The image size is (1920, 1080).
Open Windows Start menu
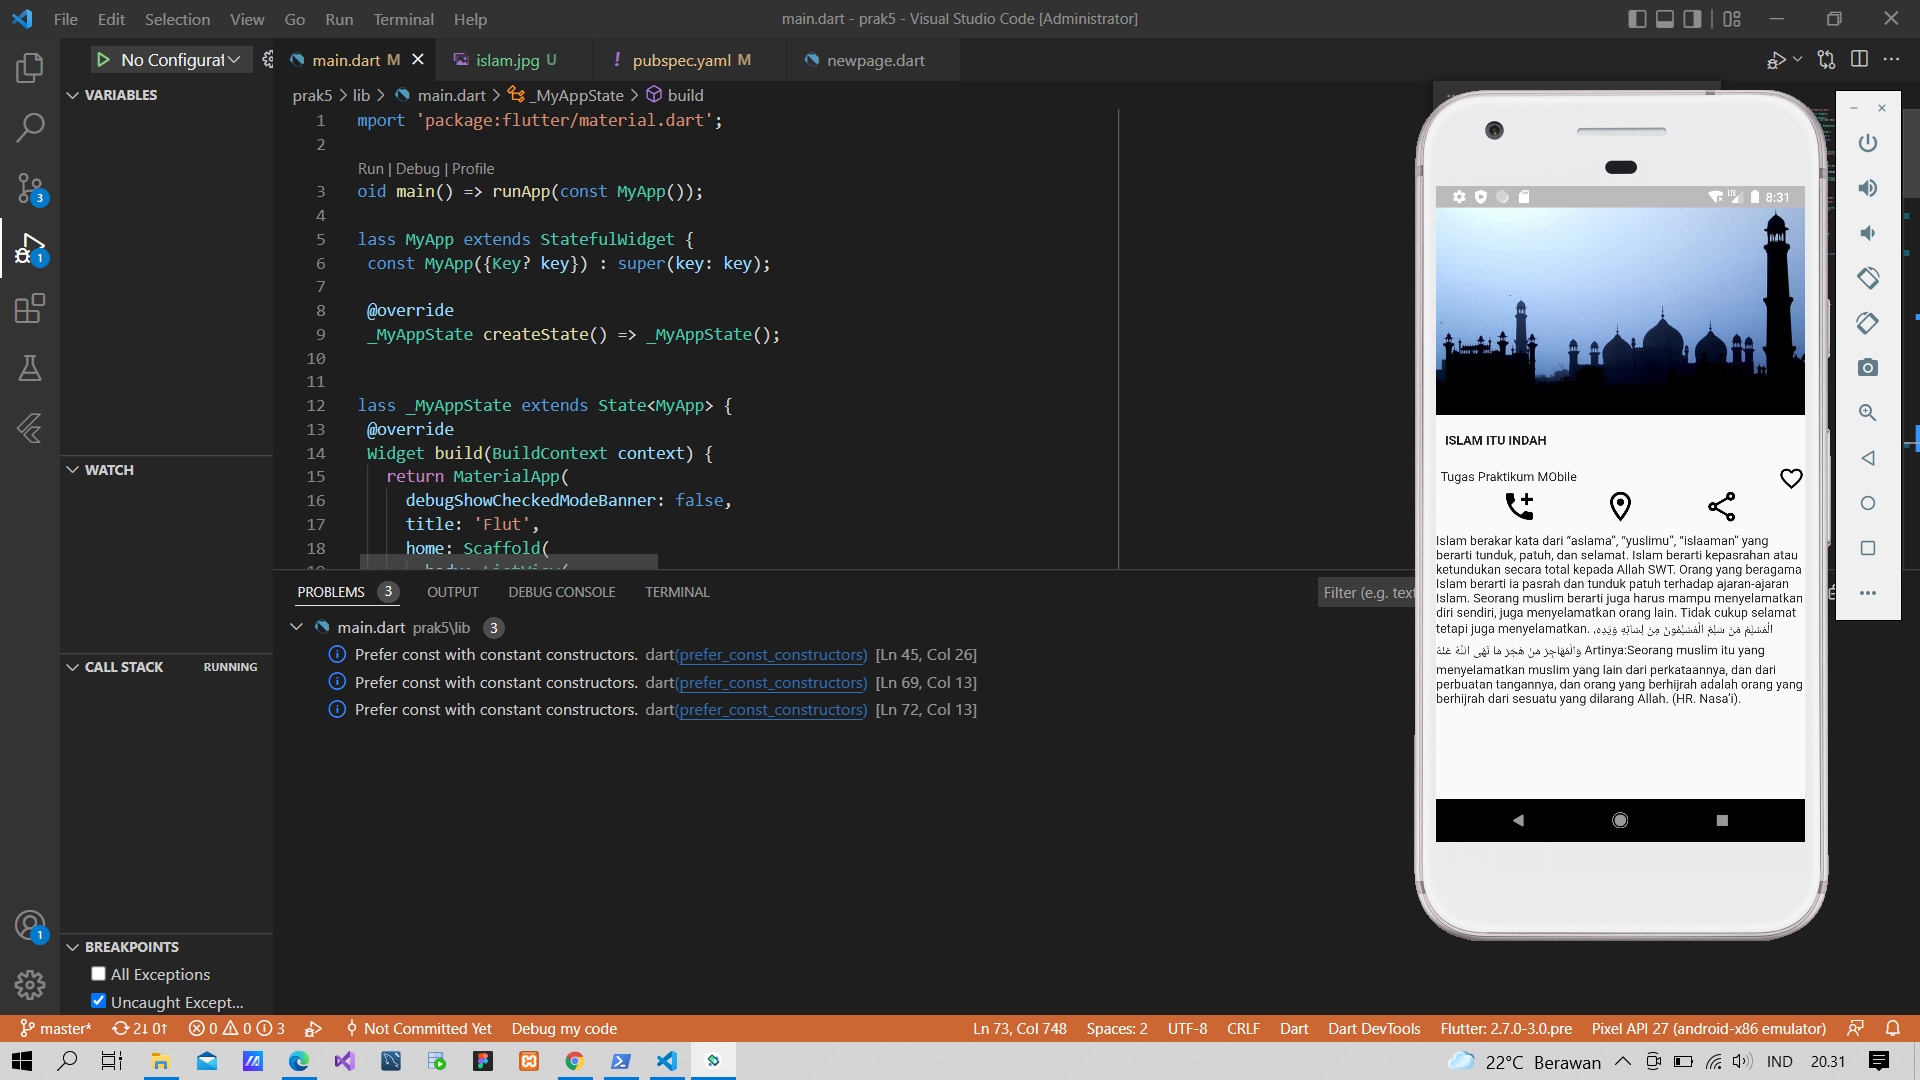22,1061
